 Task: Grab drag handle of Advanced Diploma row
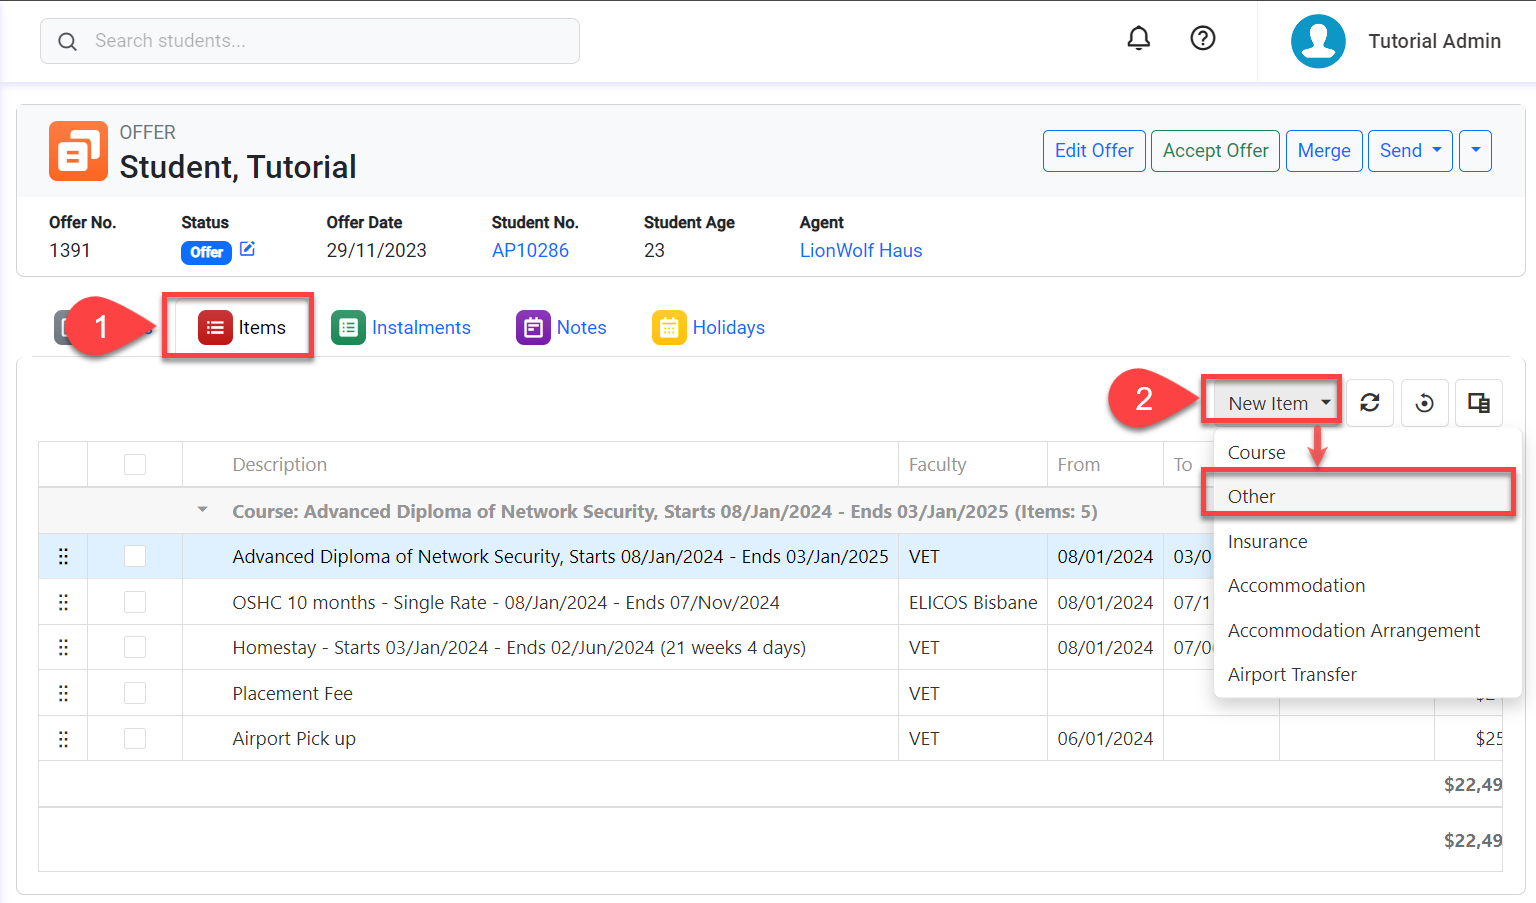(x=63, y=556)
